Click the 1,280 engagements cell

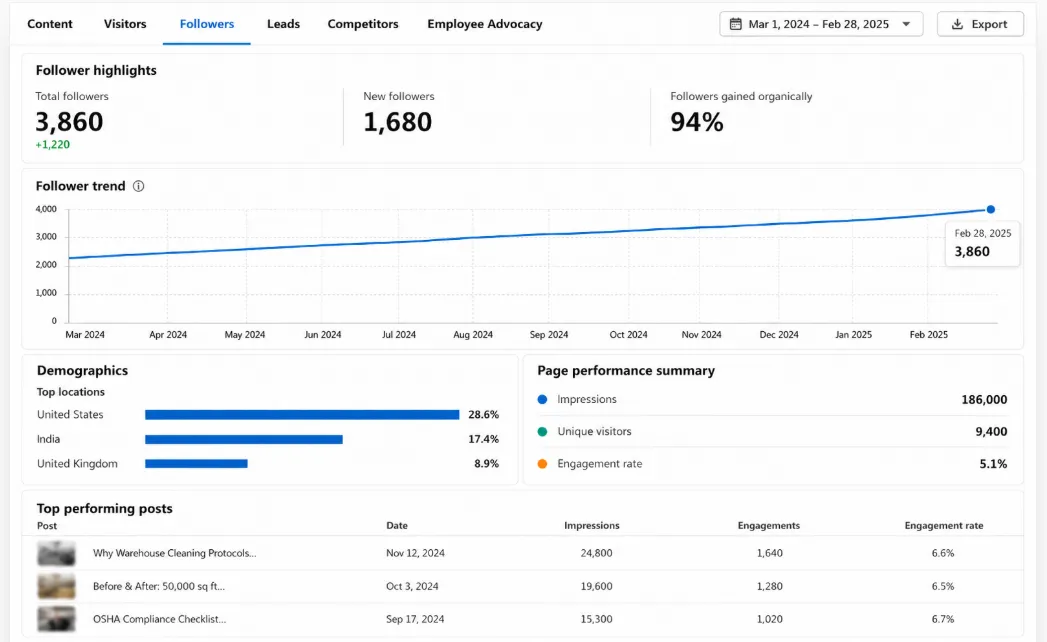click(769, 586)
